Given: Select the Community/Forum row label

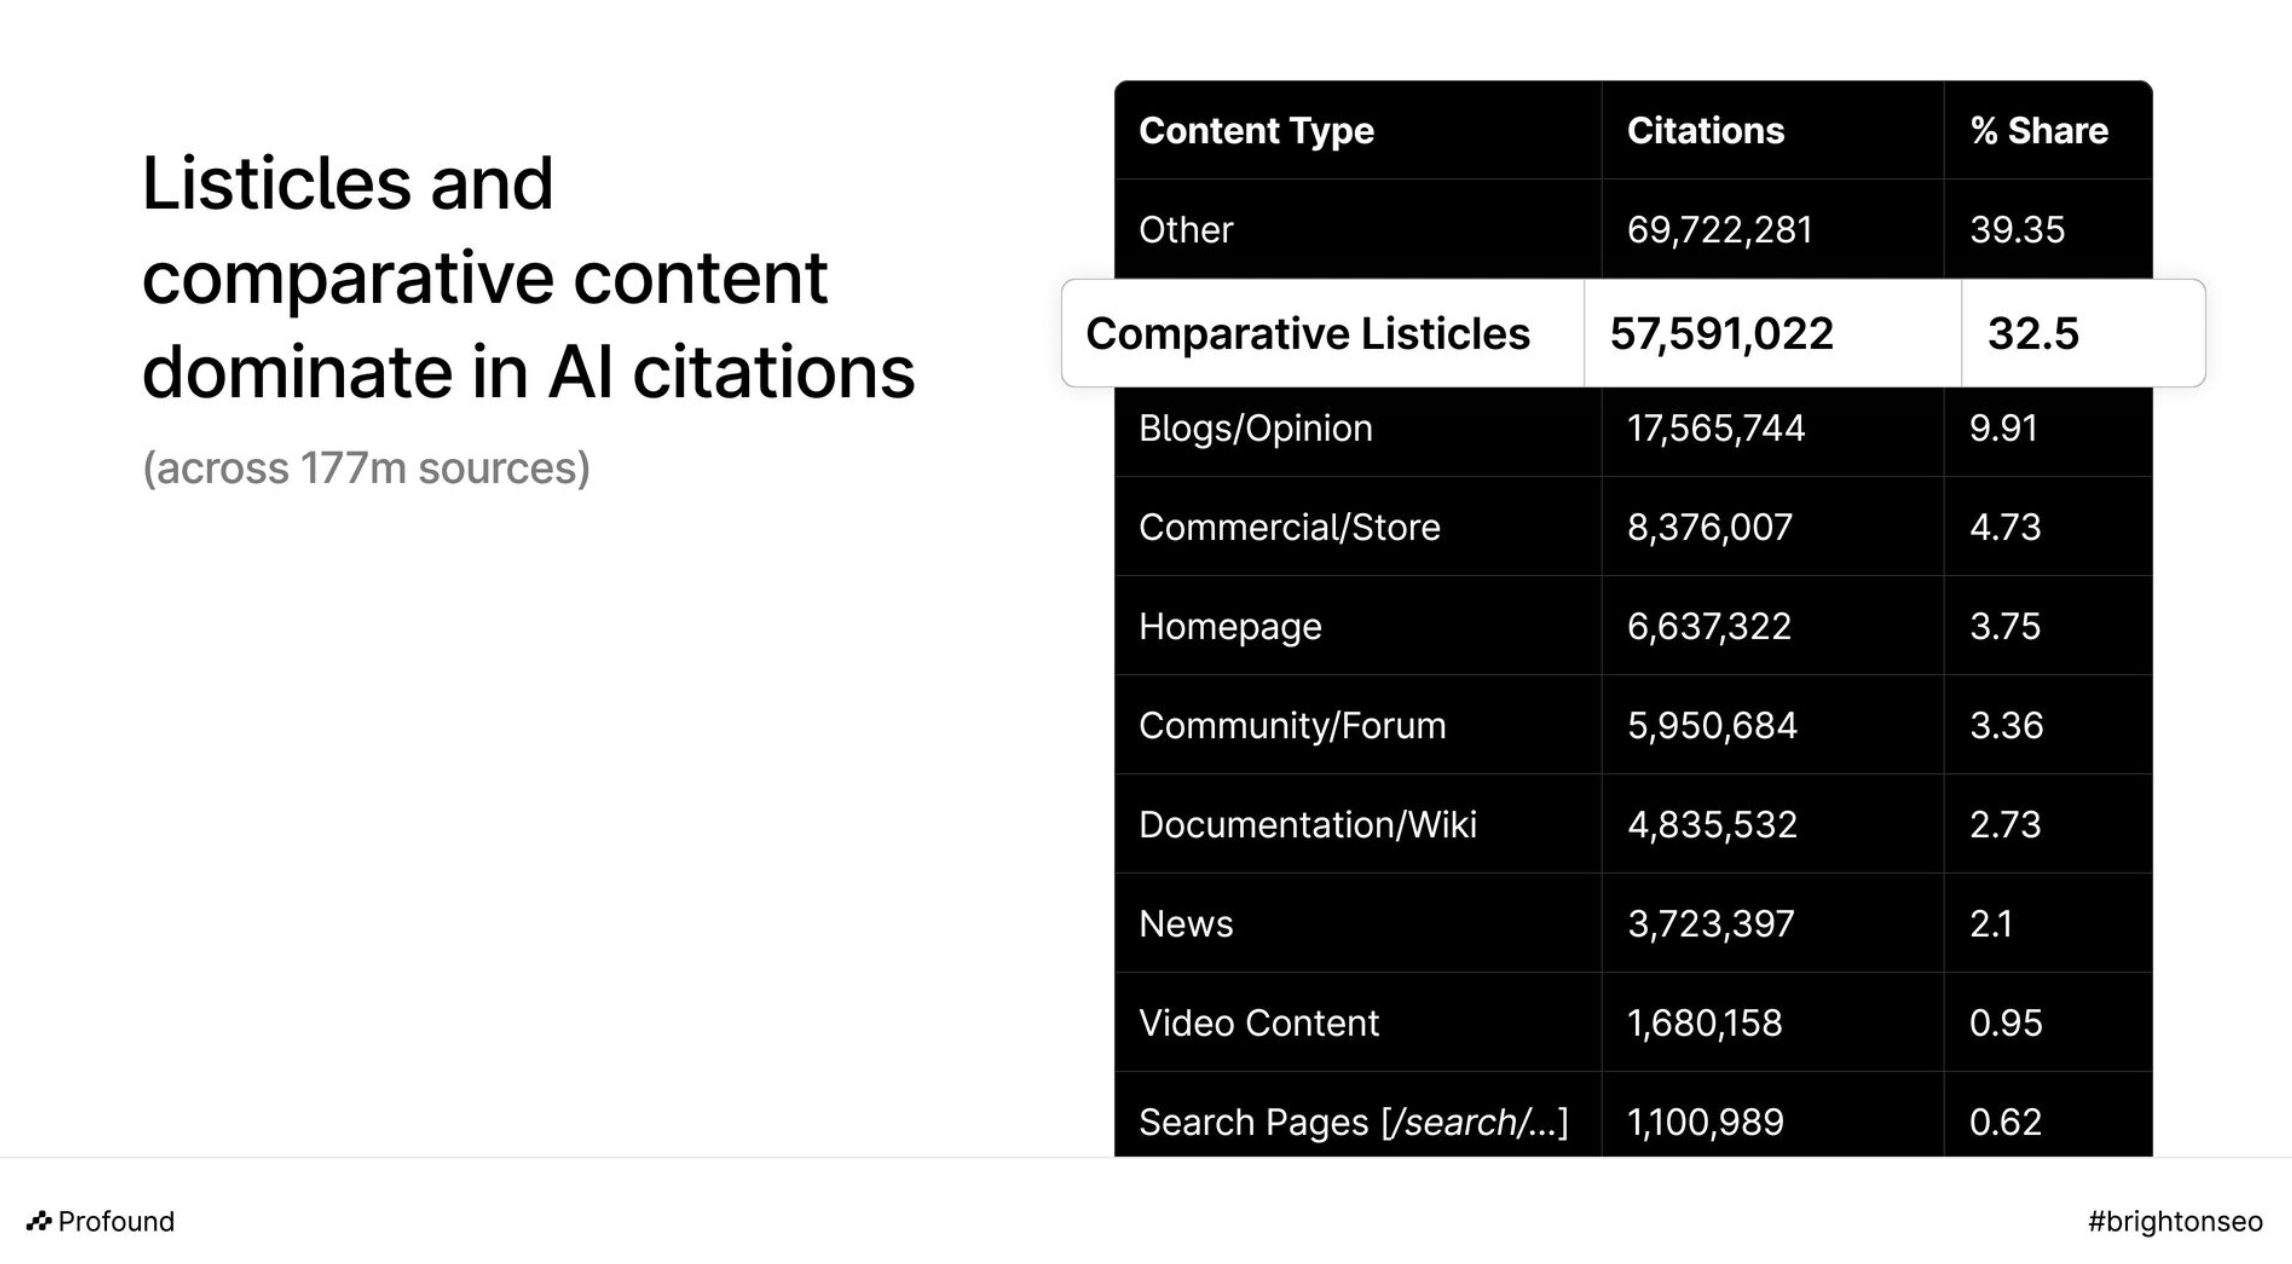Looking at the screenshot, I should [x=1292, y=725].
